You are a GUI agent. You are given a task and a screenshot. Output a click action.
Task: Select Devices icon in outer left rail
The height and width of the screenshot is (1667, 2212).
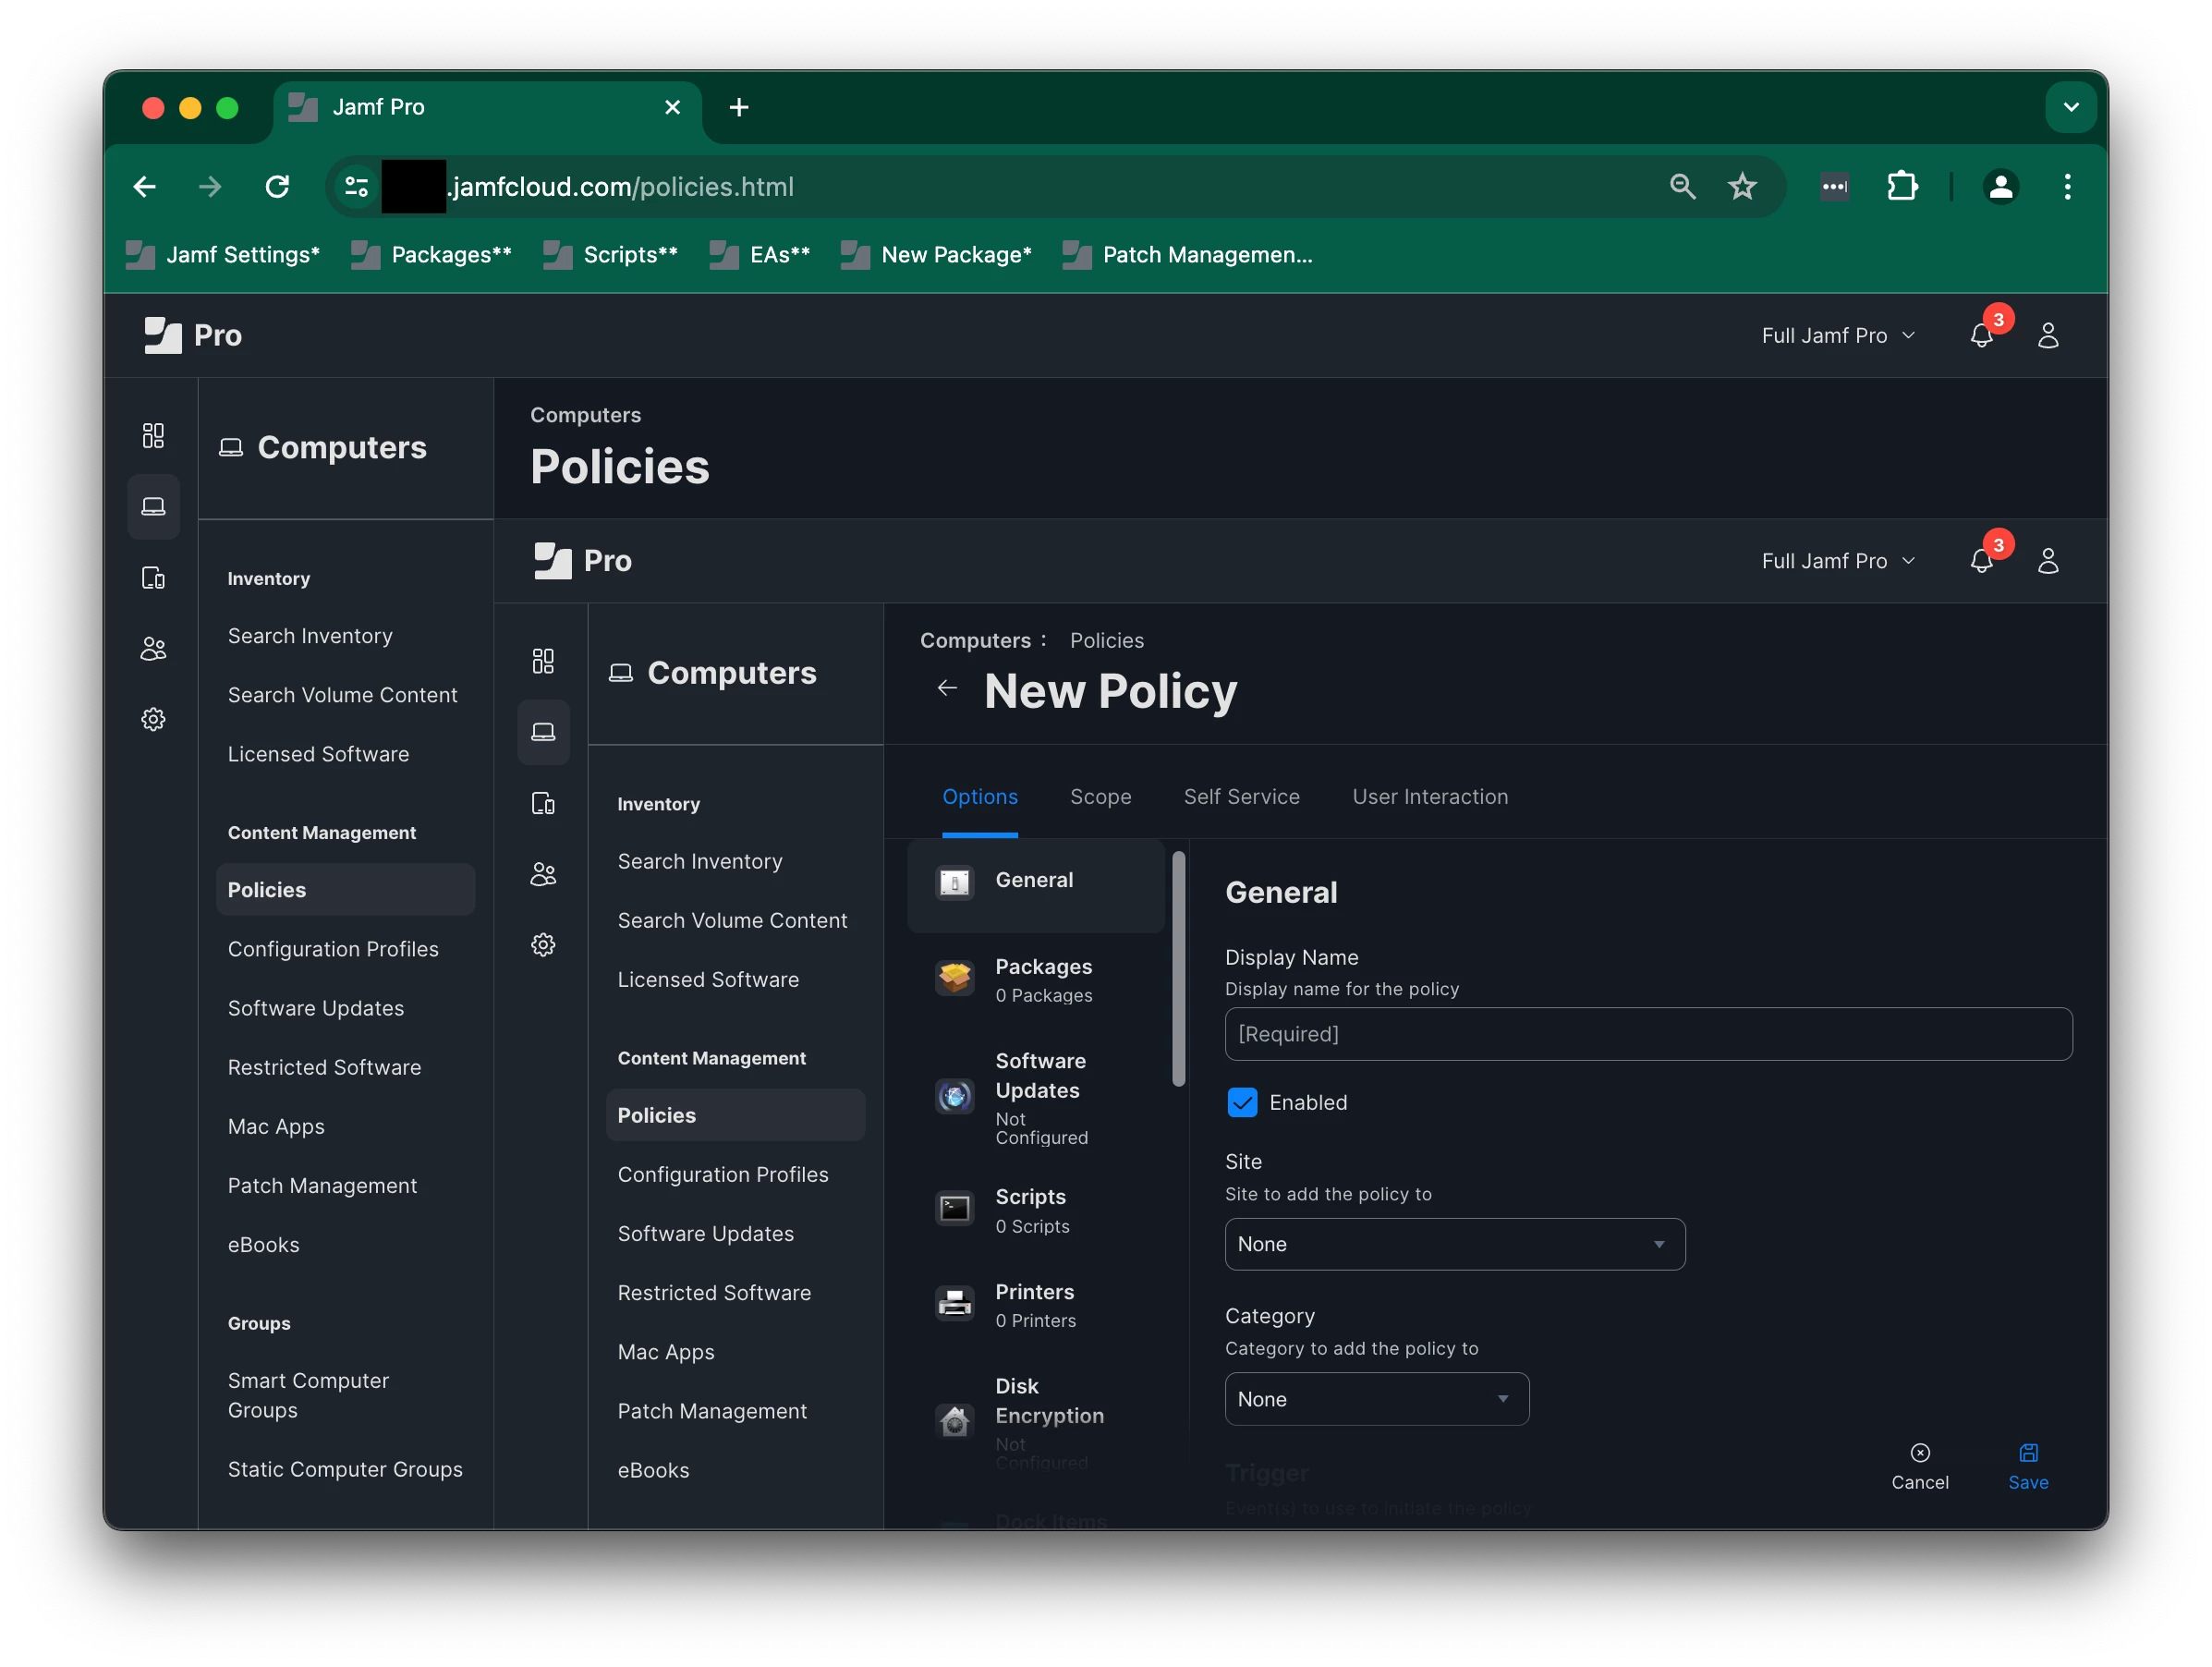pos(153,578)
